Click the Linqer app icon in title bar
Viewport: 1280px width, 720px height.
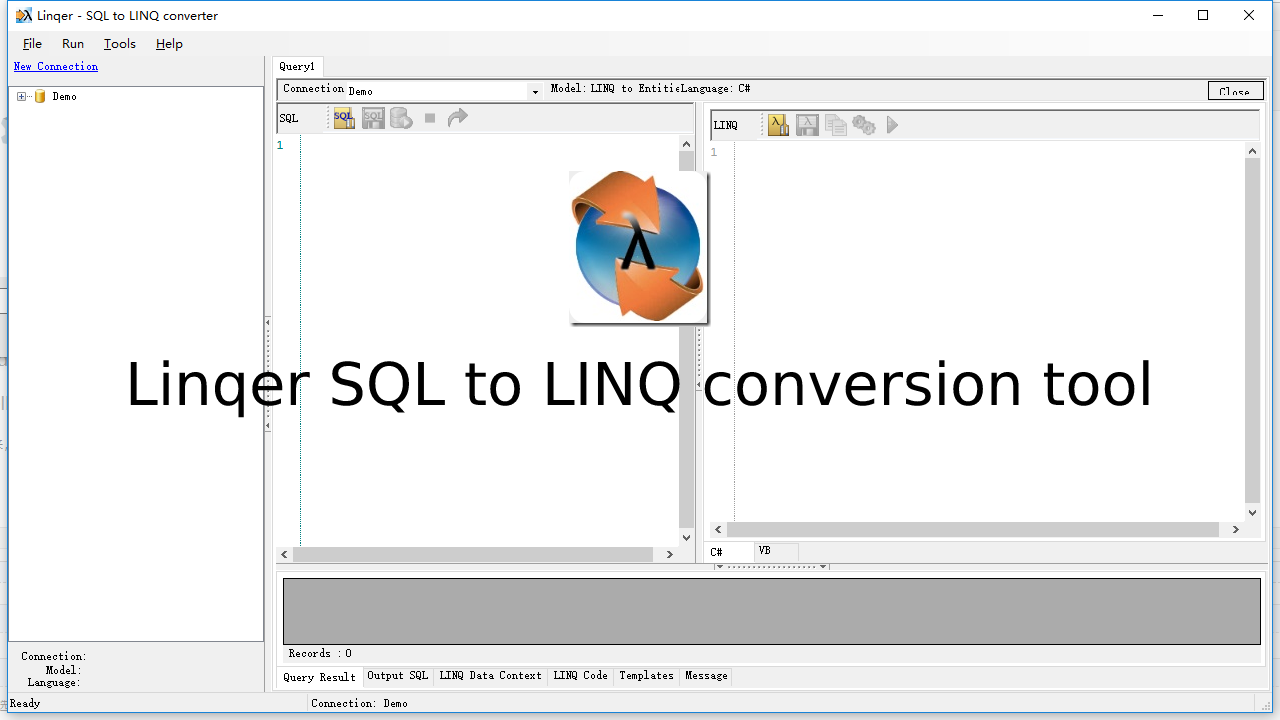coord(23,15)
